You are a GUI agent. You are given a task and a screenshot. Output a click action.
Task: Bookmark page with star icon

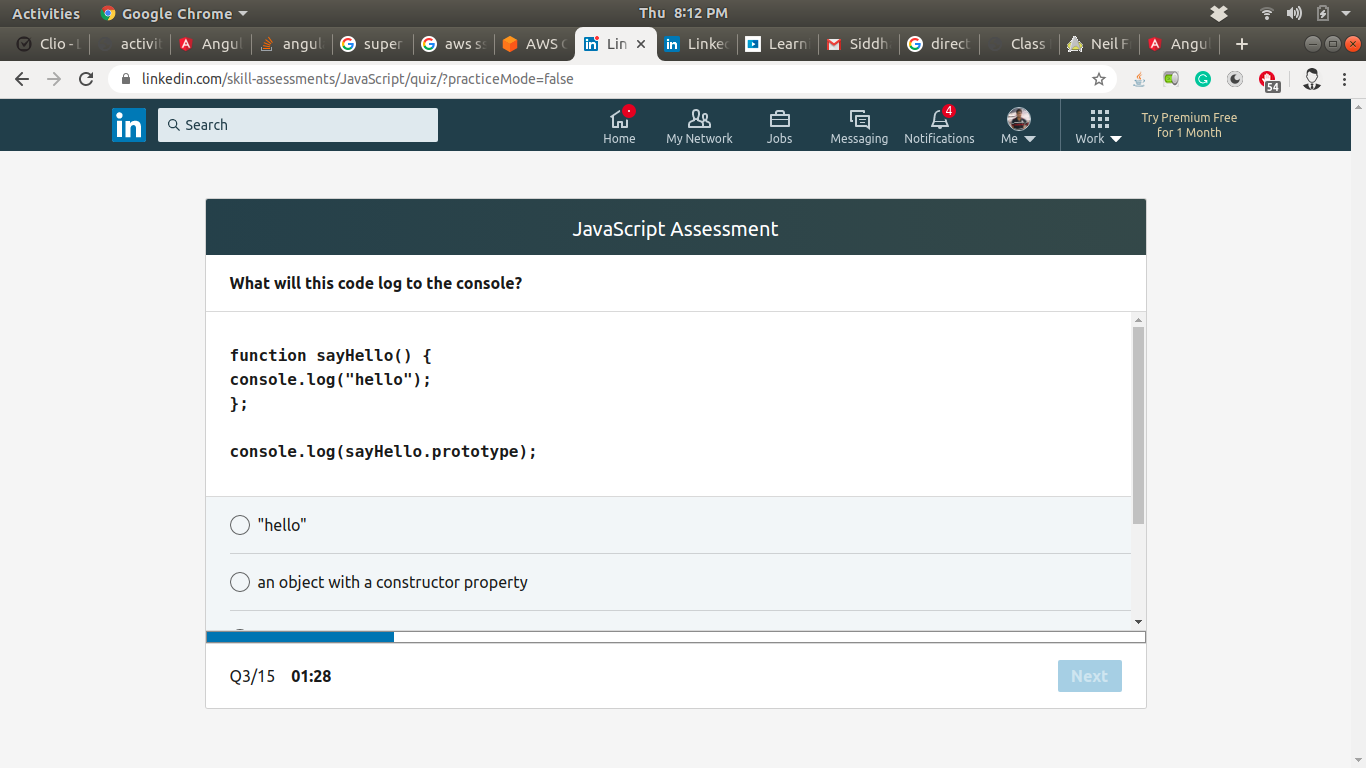[1099, 79]
